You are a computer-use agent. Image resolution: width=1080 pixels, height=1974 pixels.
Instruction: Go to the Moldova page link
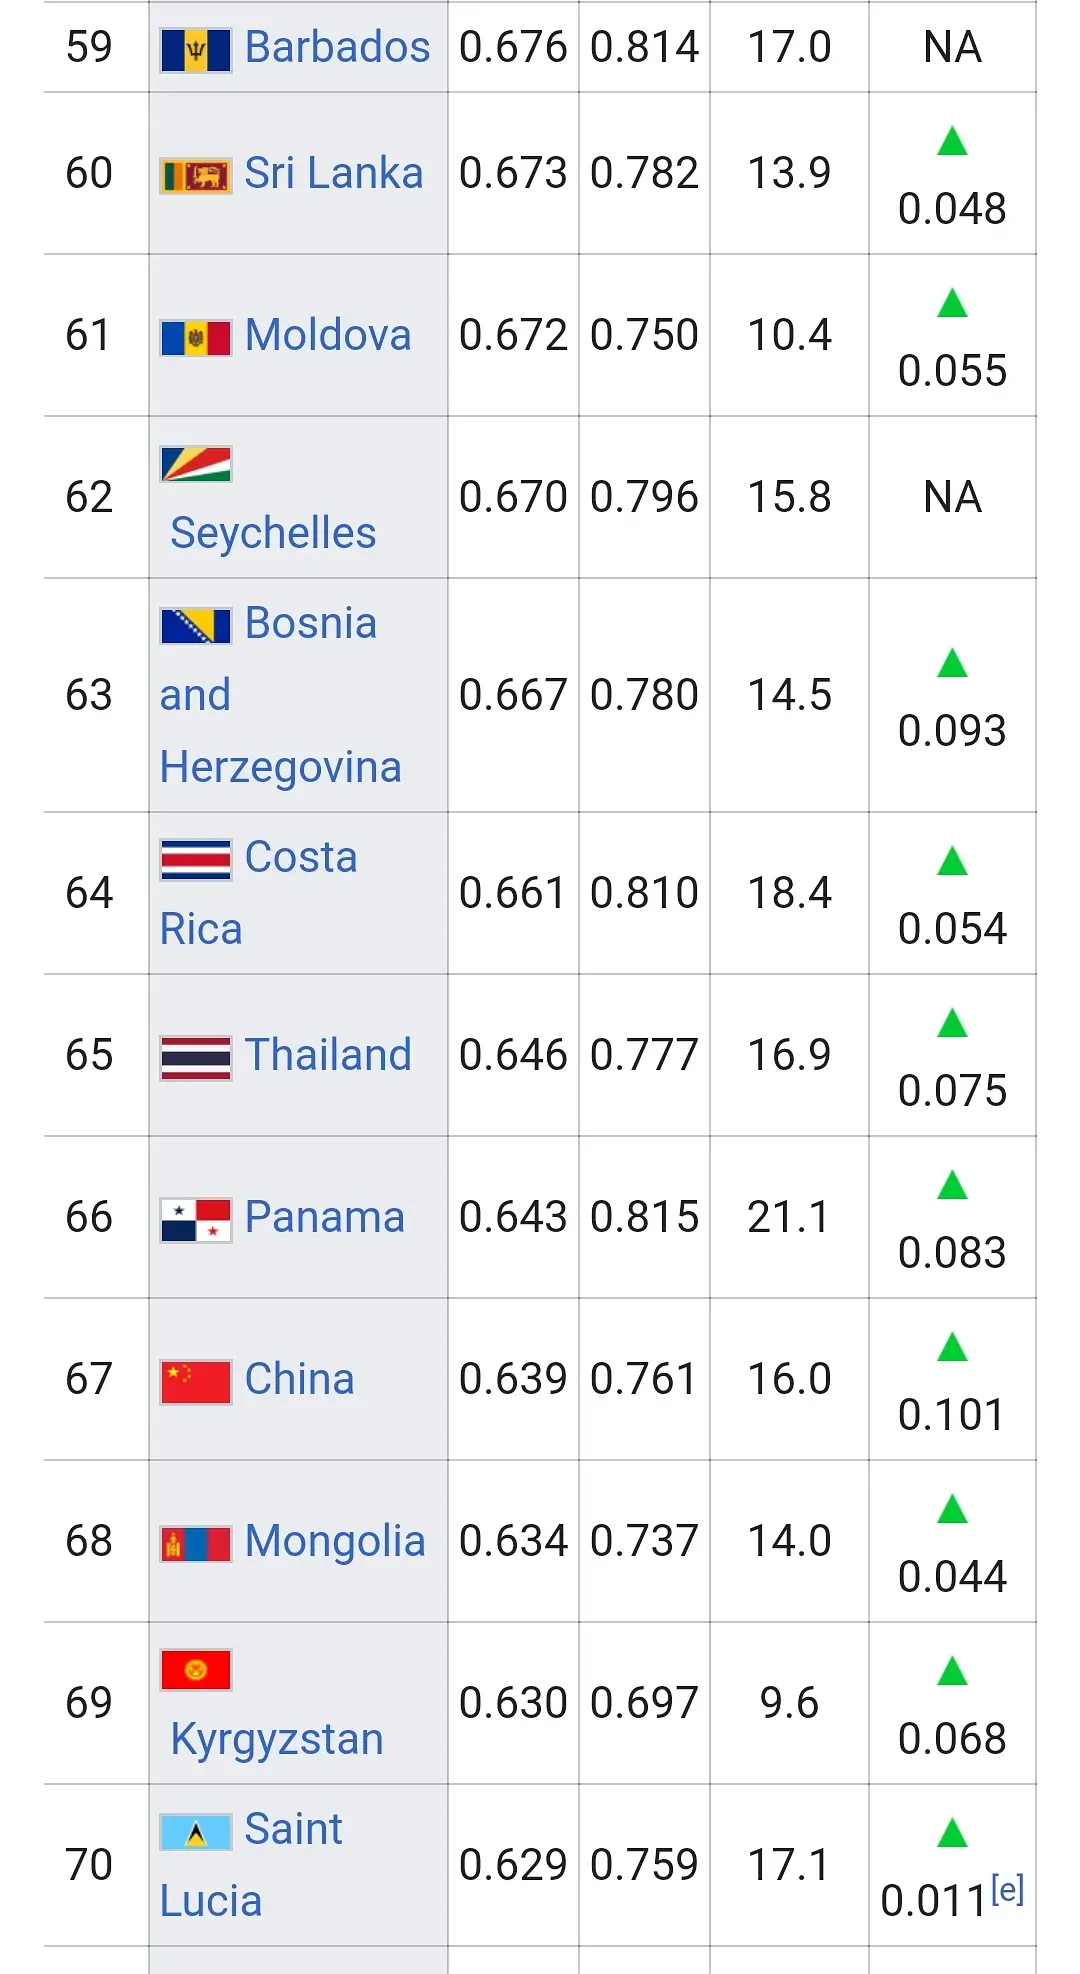(328, 335)
